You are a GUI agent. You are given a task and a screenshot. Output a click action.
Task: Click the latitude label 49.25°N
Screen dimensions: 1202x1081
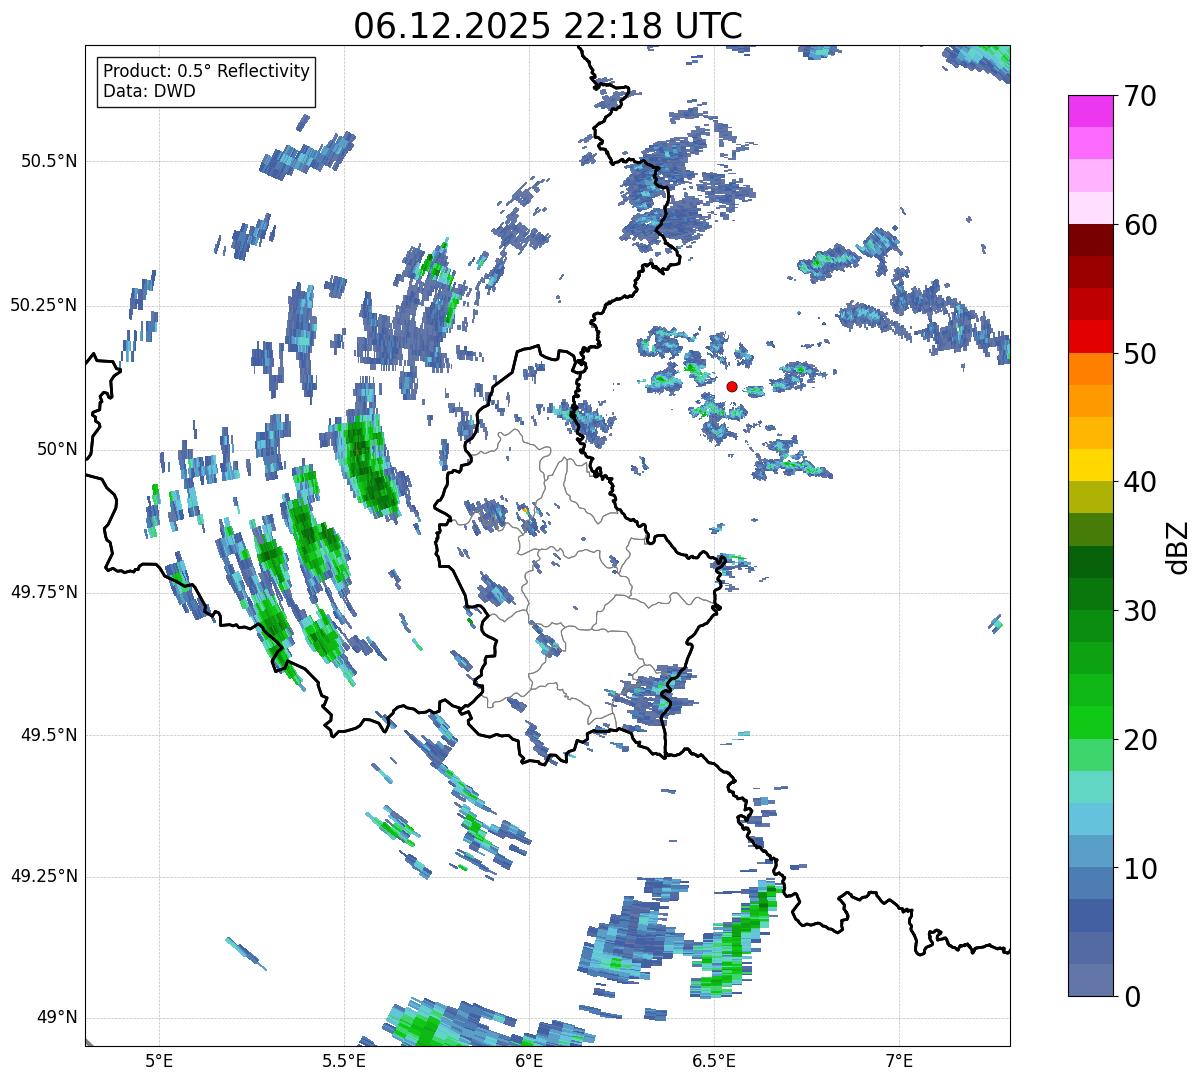coord(43,876)
